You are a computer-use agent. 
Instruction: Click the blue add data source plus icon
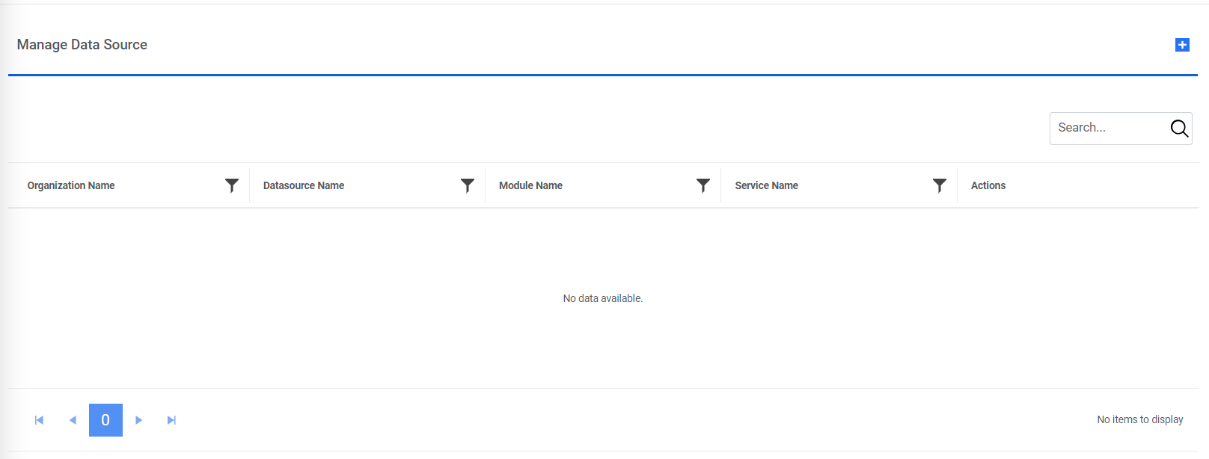click(1182, 45)
